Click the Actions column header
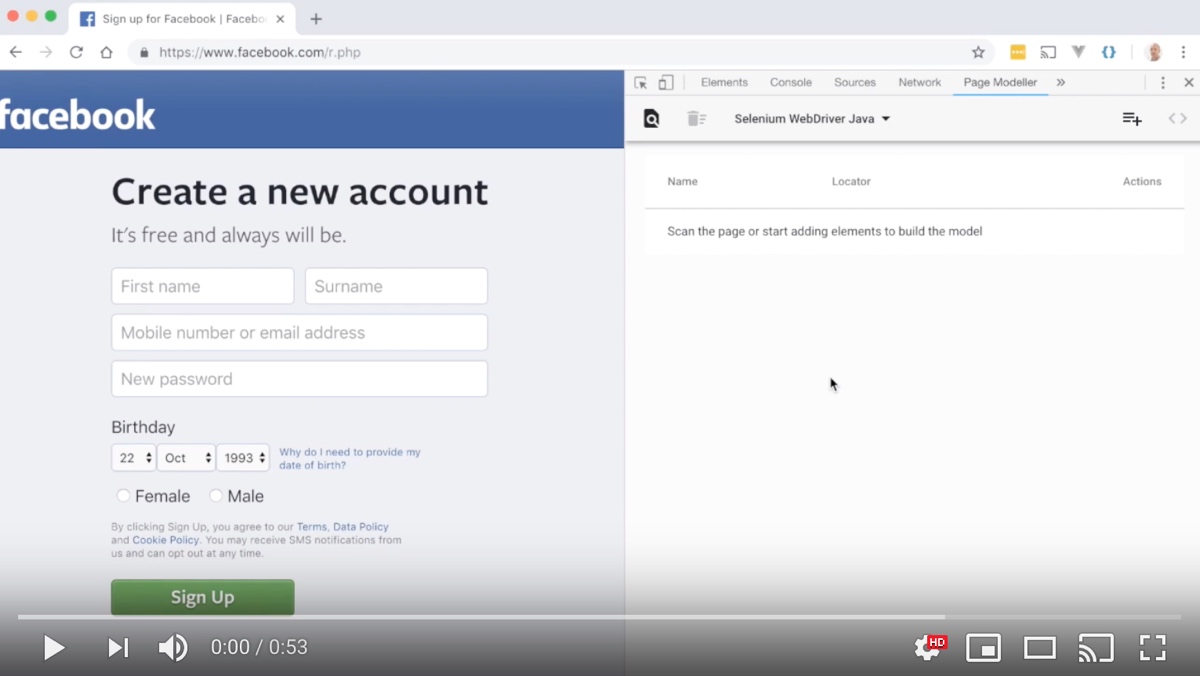Viewport: 1200px width, 676px height. point(1142,182)
